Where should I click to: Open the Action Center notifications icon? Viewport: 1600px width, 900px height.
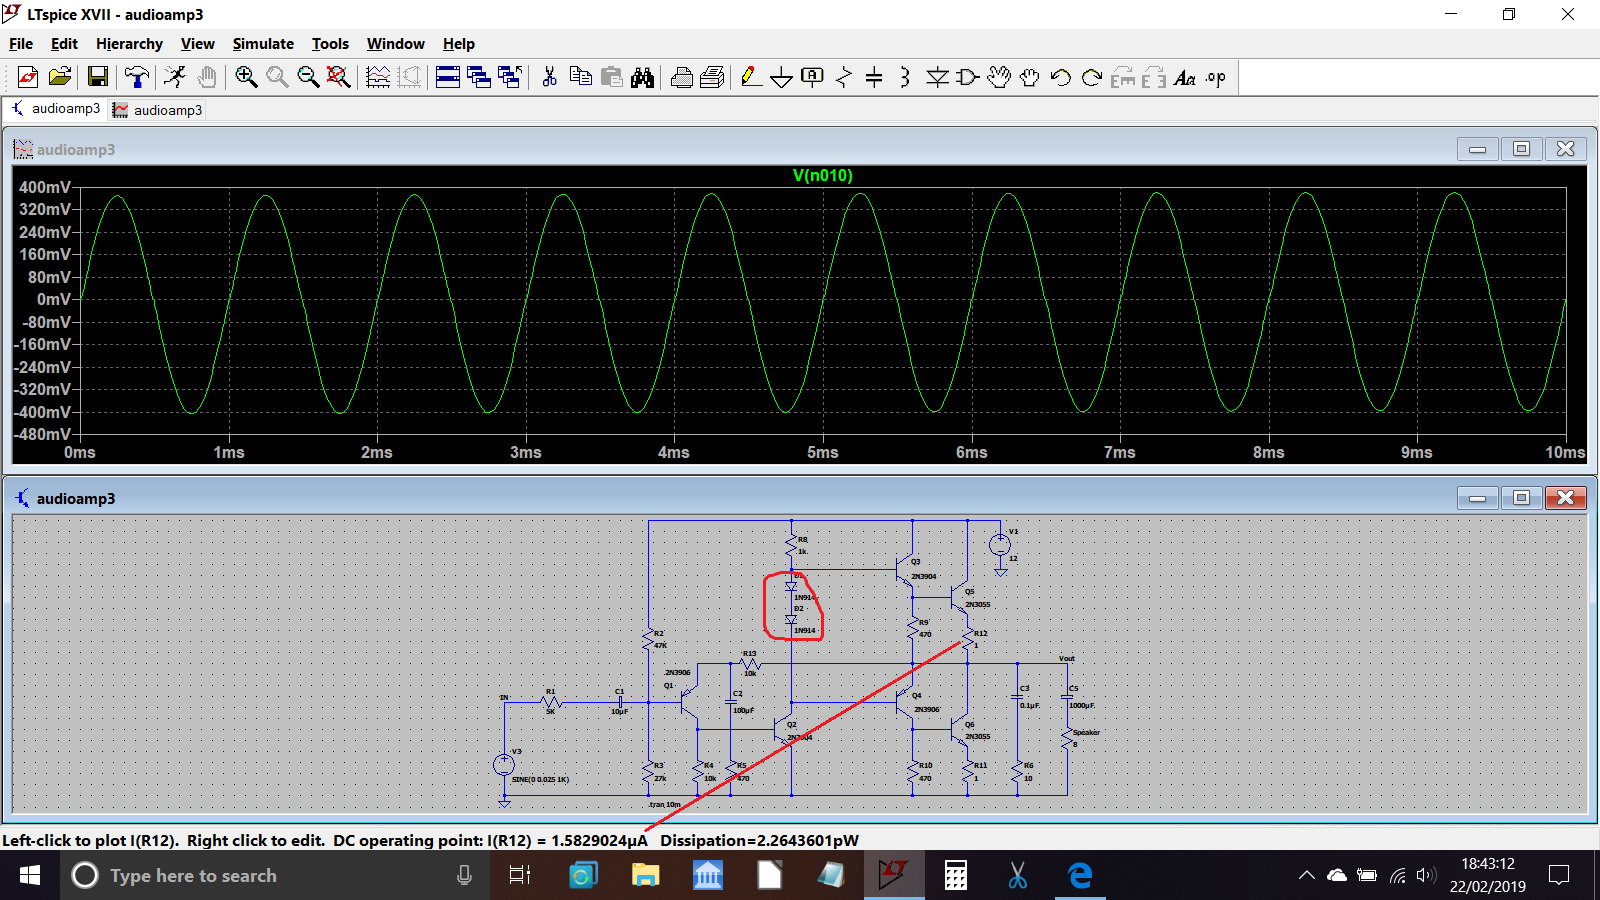coord(1559,875)
